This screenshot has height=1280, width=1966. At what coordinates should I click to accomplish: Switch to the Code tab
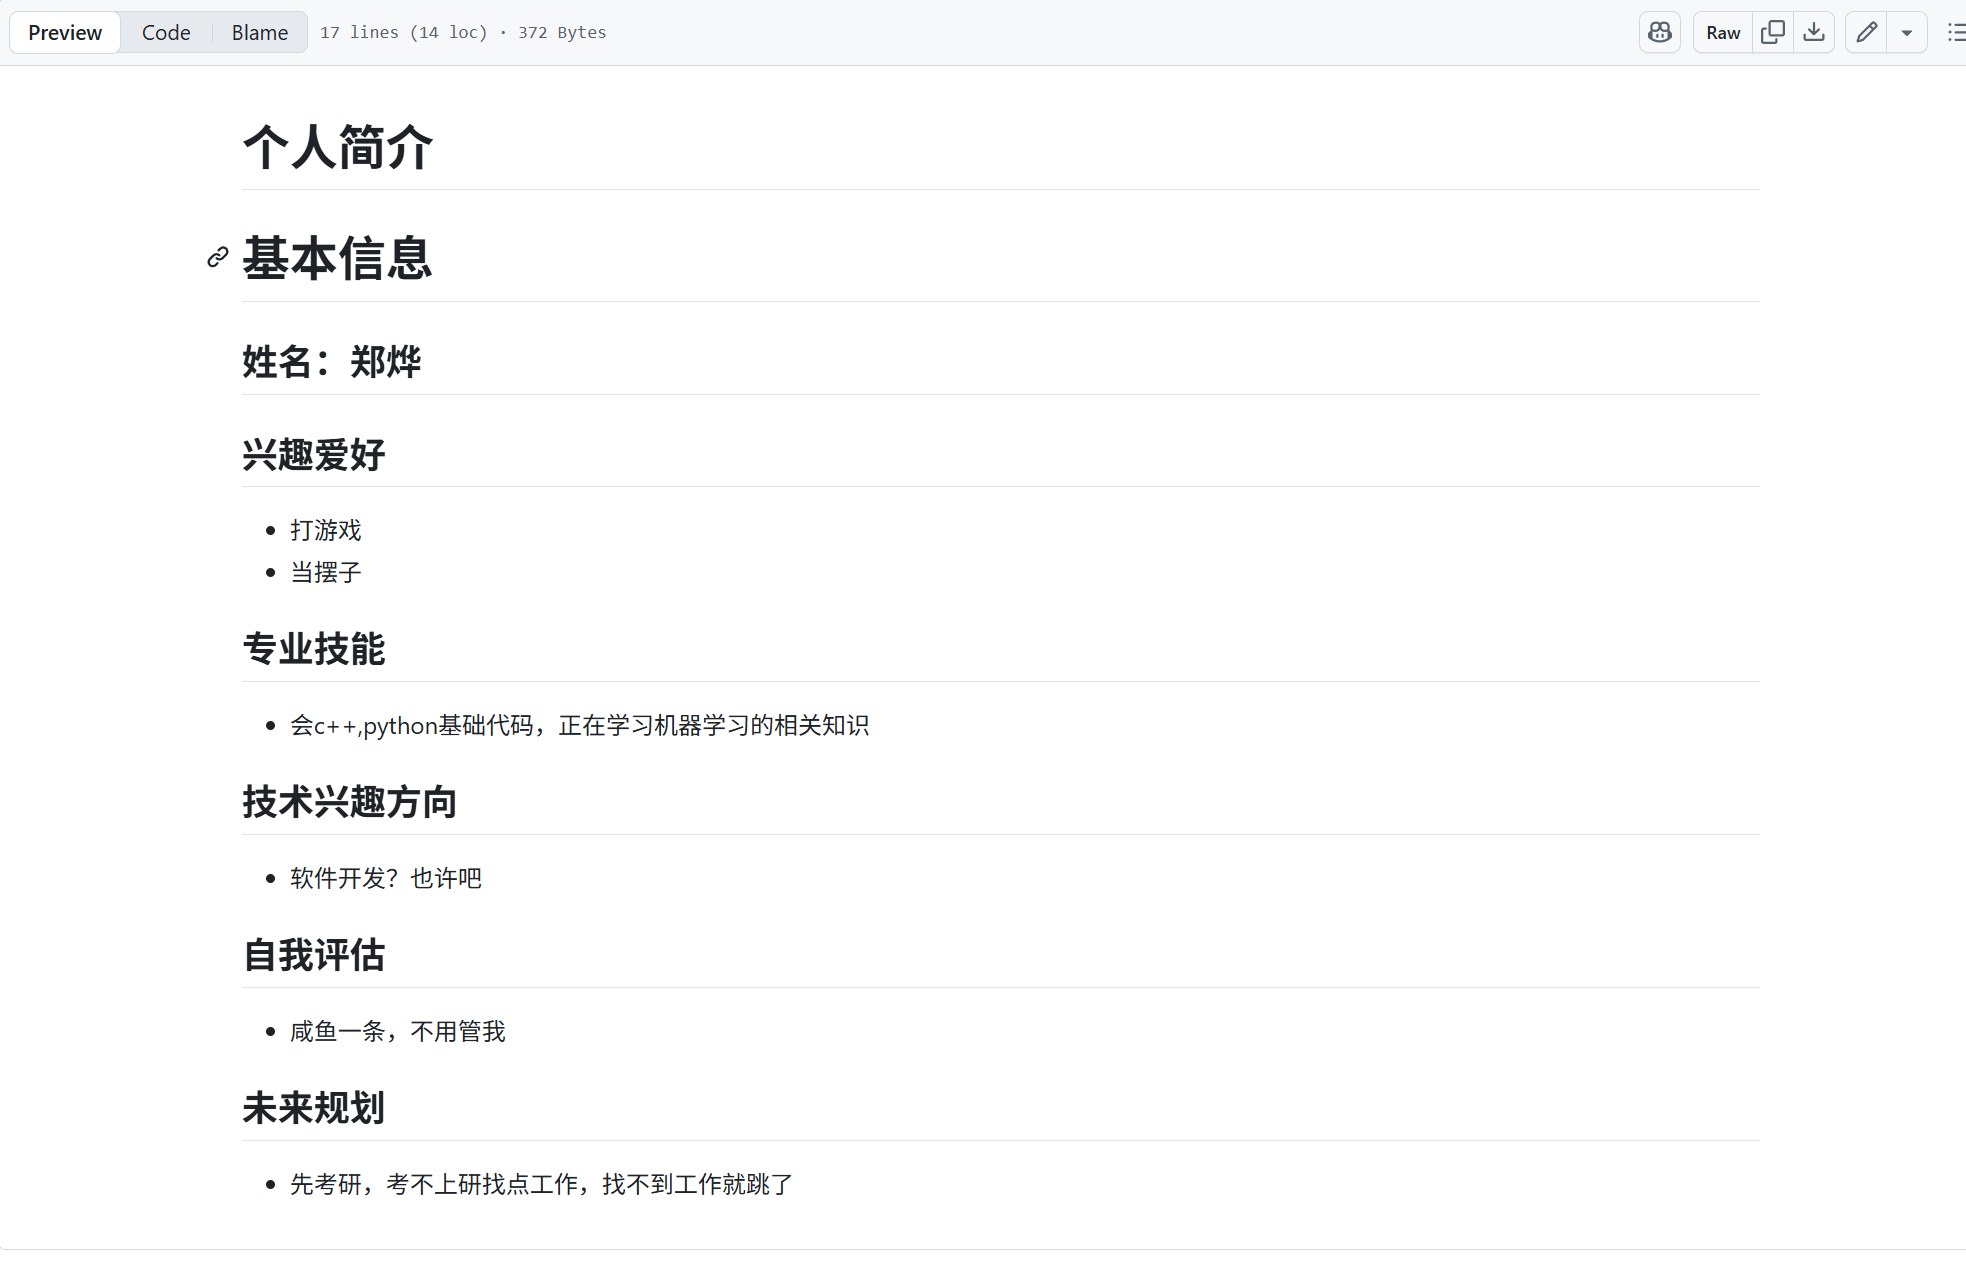(x=166, y=32)
